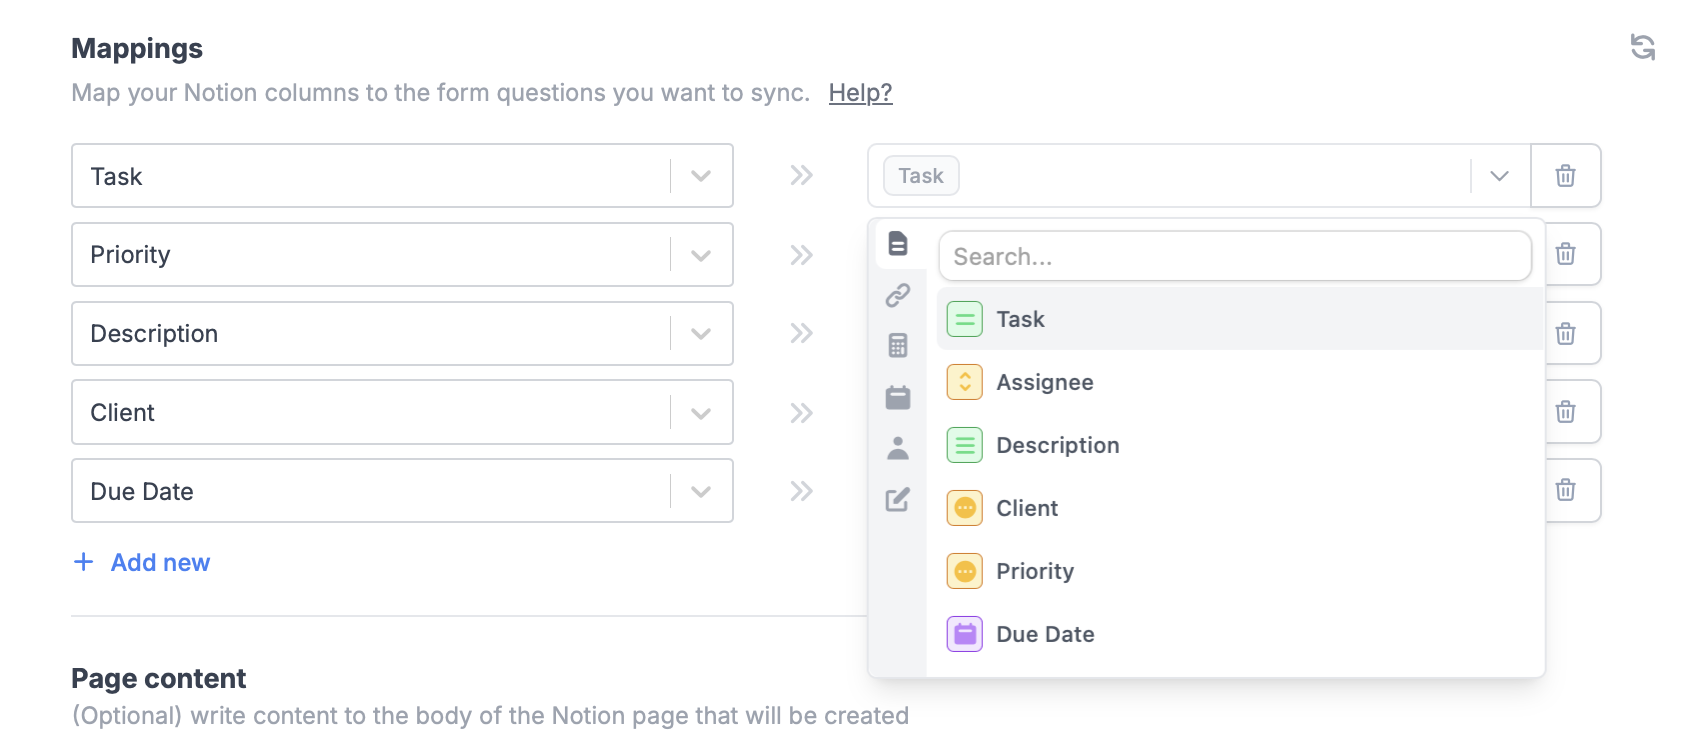Pick Due Date in the question list

(1045, 634)
